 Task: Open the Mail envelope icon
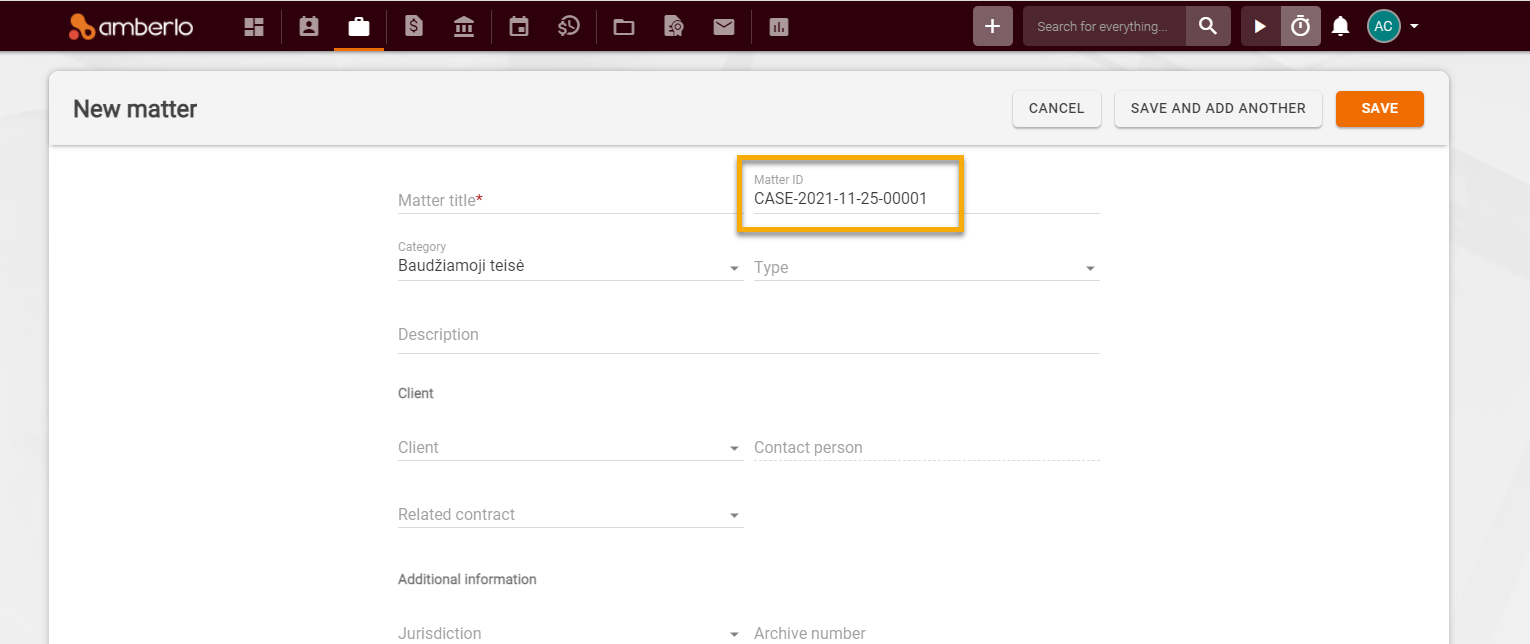(724, 26)
